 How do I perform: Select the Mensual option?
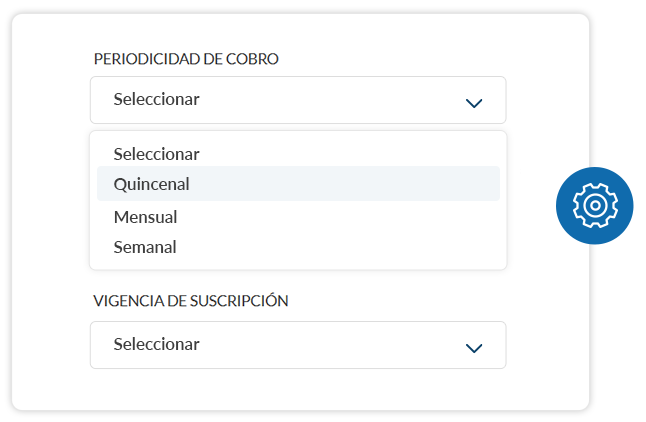point(146,217)
